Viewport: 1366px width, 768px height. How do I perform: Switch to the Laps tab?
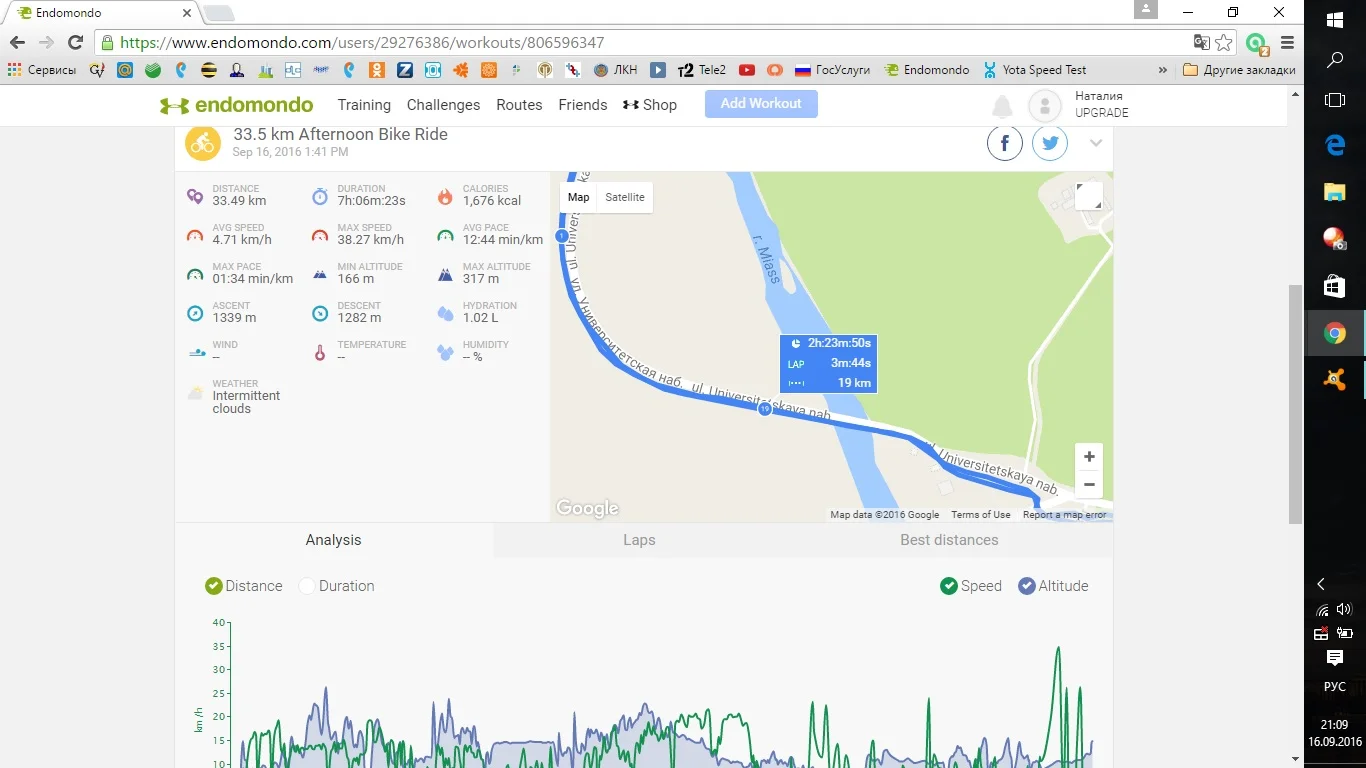point(639,540)
